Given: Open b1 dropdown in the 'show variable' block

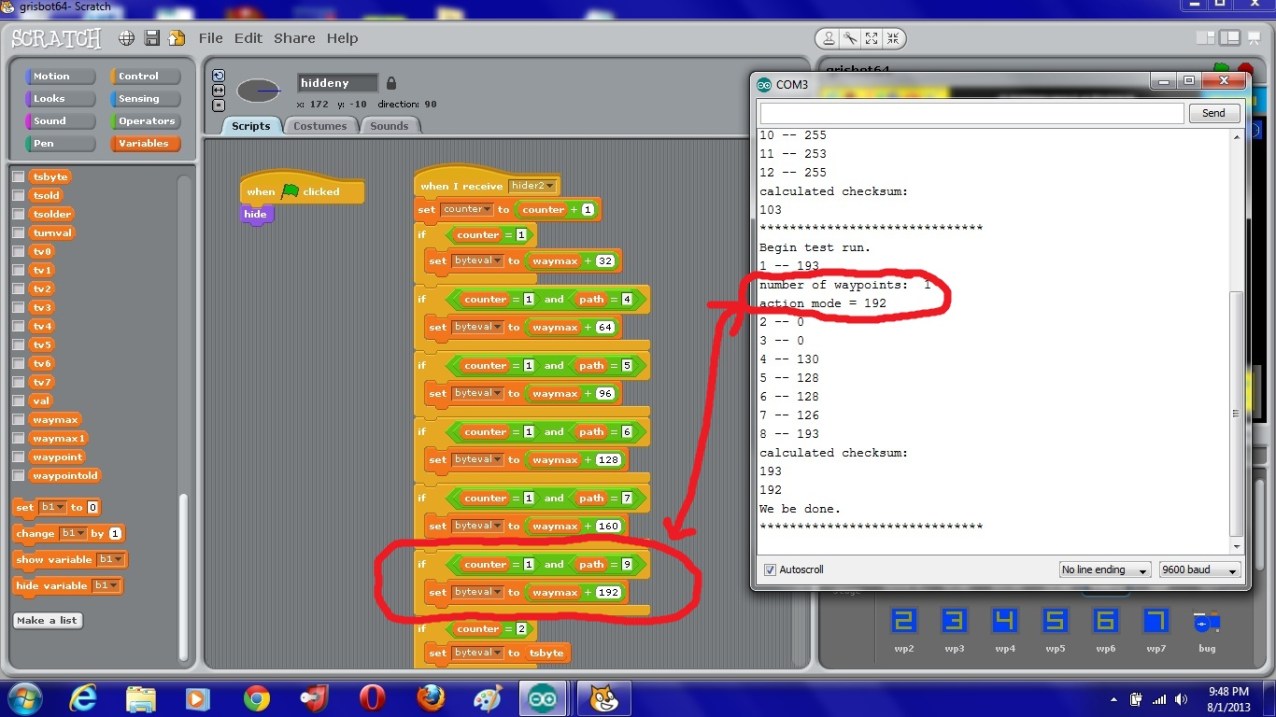Looking at the screenshot, I should (112, 560).
